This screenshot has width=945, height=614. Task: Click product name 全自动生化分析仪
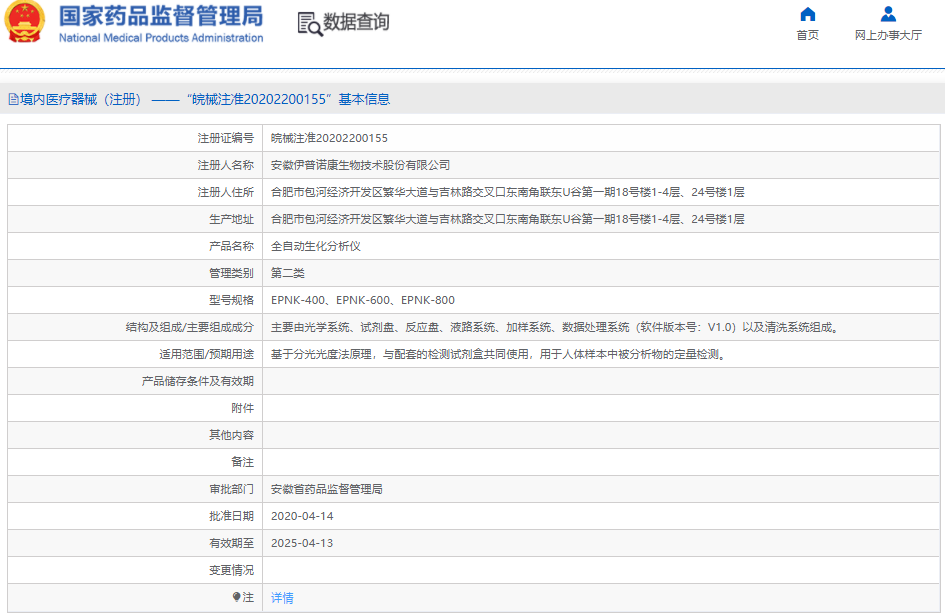click(315, 246)
